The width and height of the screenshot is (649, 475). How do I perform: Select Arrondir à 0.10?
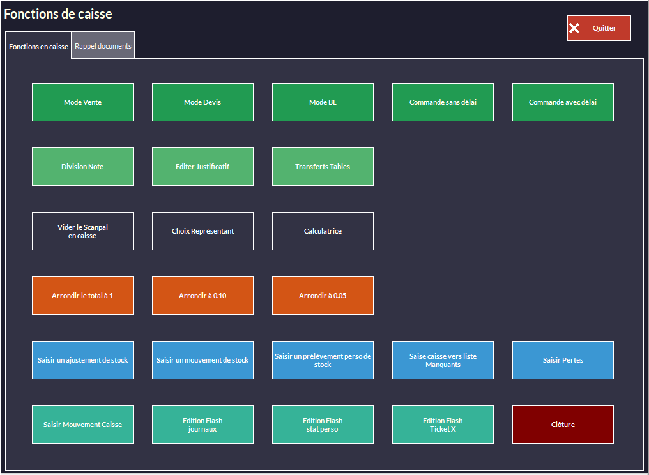click(x=202, y=296)
